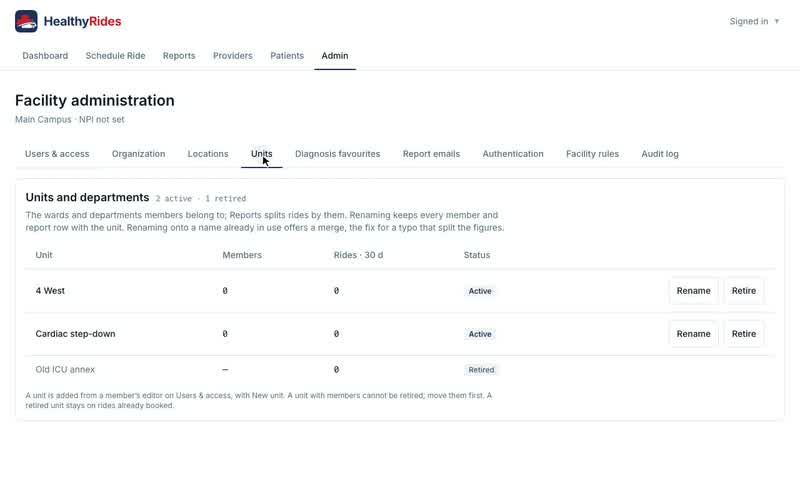The image size is (800, 500).
Task: Navigate to Reports
Action: (179, 56)
